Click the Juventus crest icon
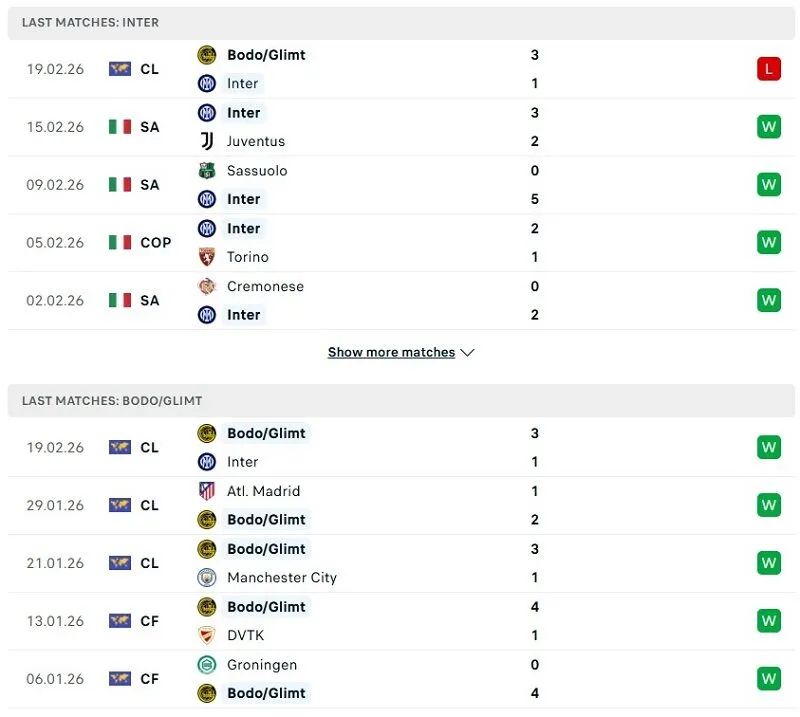The image size is (800, 717). click(x=206, y=141)
